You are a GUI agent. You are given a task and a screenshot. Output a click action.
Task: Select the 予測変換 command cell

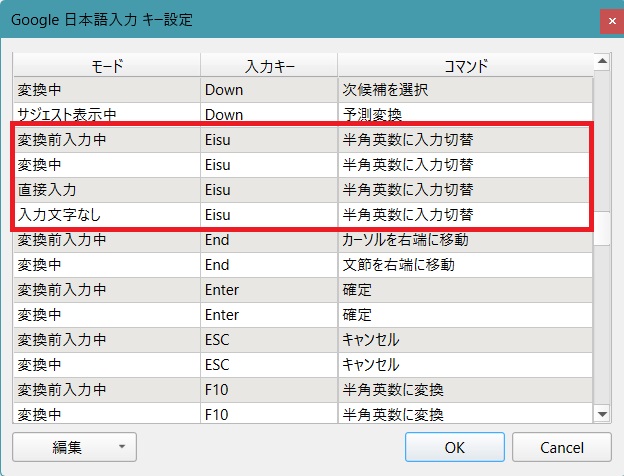[x=465, y=114]
